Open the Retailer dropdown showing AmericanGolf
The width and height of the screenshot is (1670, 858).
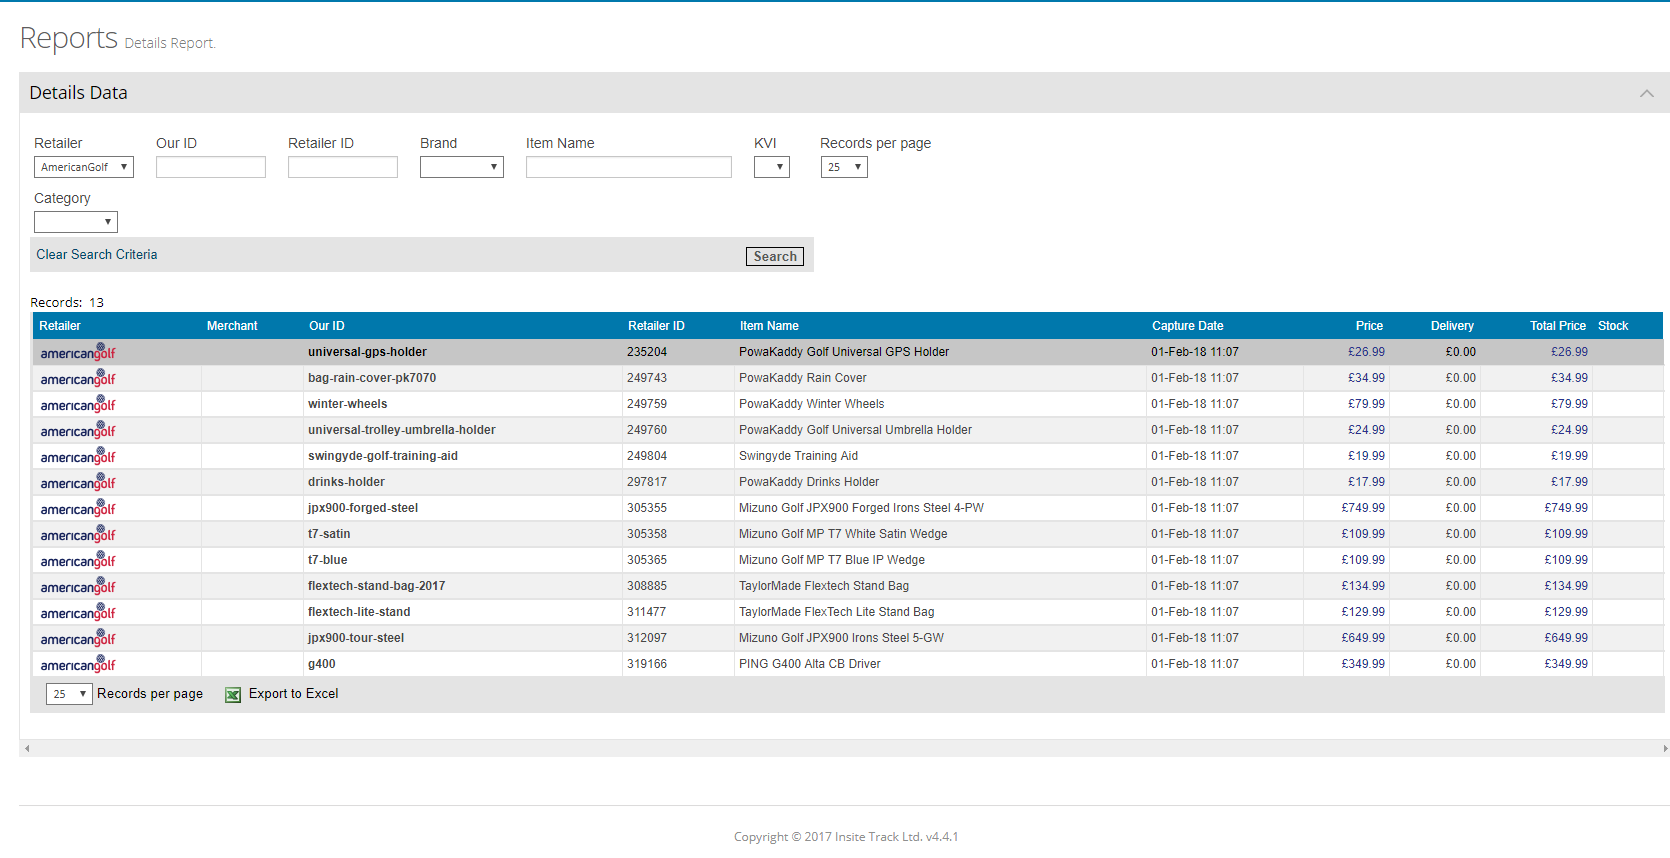click(84, 167)
